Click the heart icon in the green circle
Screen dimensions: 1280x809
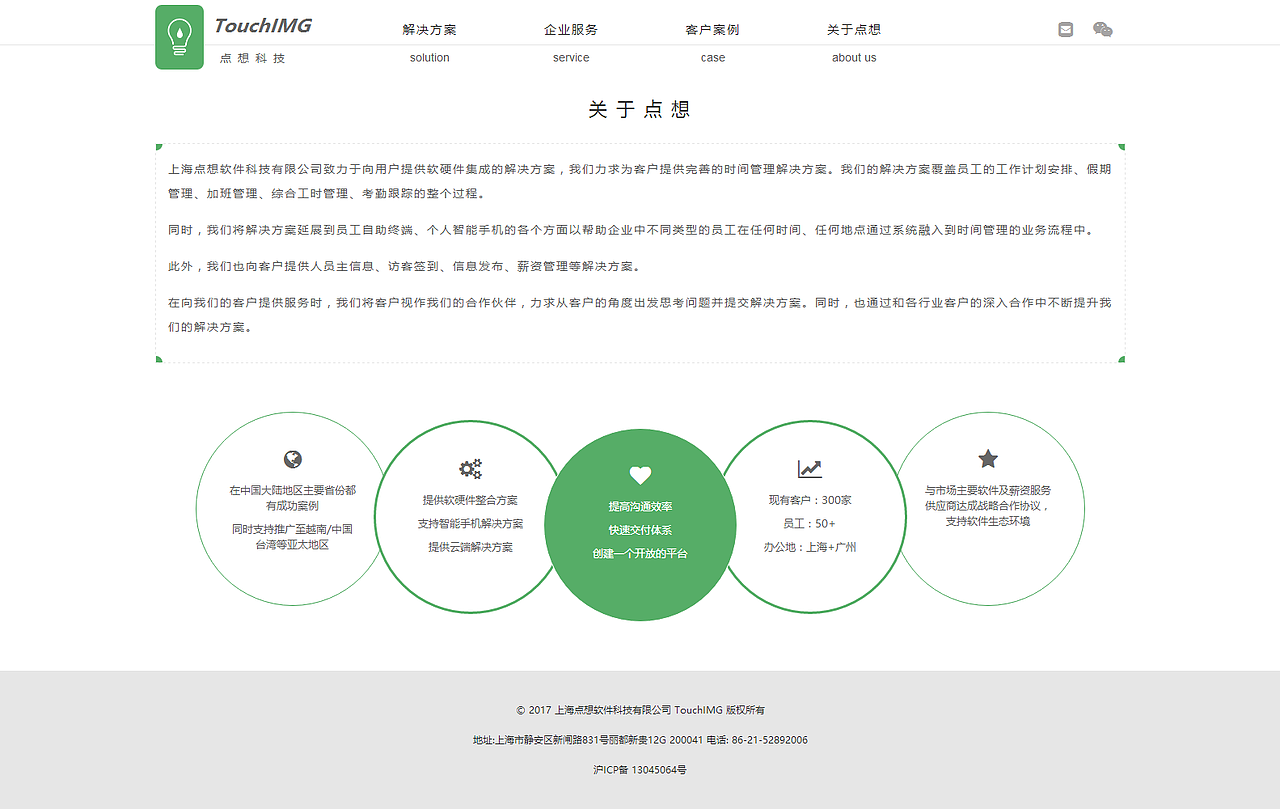[640, 475]
